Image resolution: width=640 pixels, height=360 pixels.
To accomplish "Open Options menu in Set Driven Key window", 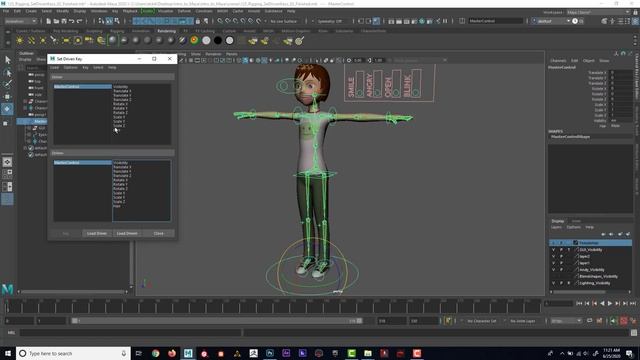I will [x=70, y=67].
